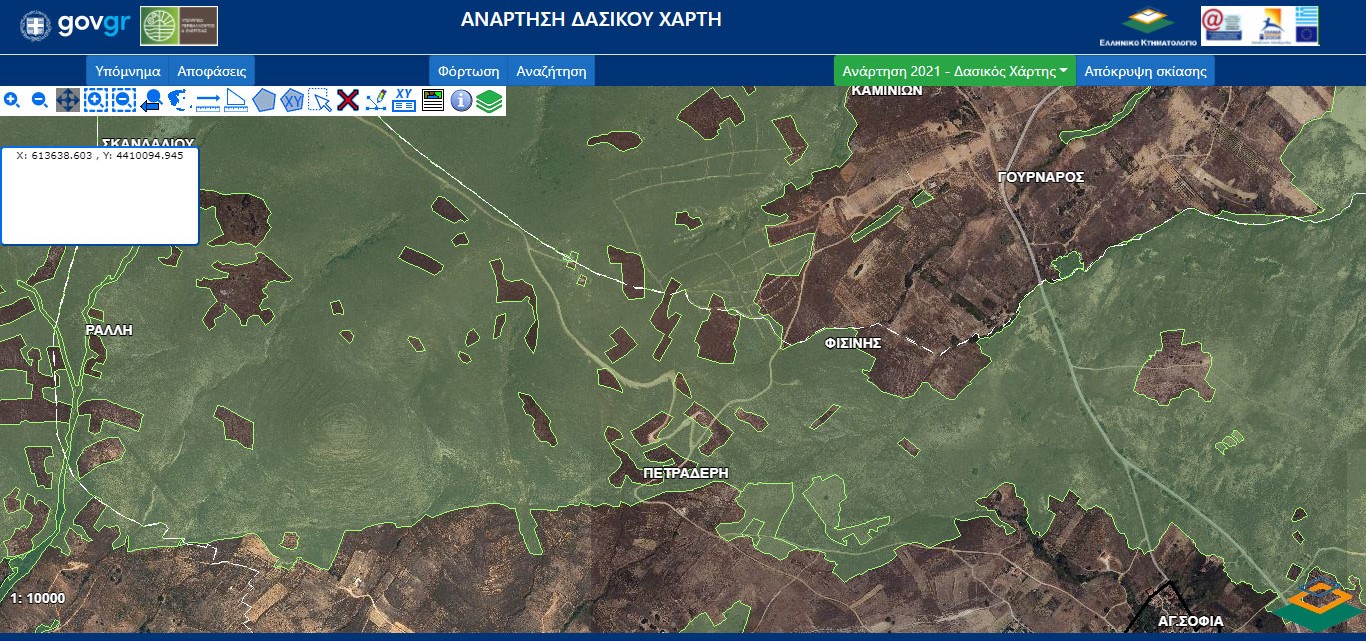Viewport: 1366px width, 641px height.
Task: Go back to previous map view
Action: tap(152, 100)
